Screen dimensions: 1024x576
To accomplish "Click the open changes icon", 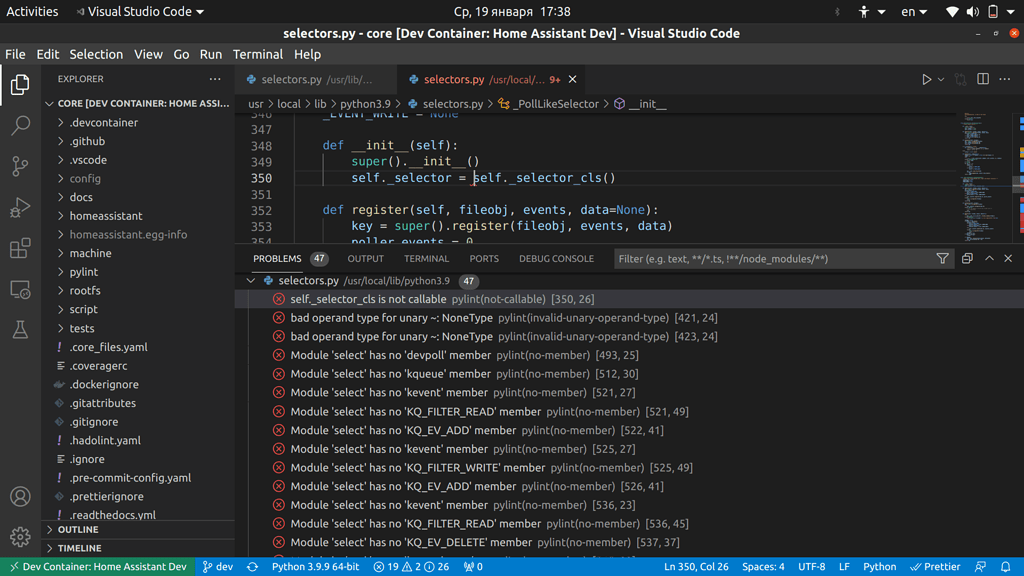I will pos(960,79).
